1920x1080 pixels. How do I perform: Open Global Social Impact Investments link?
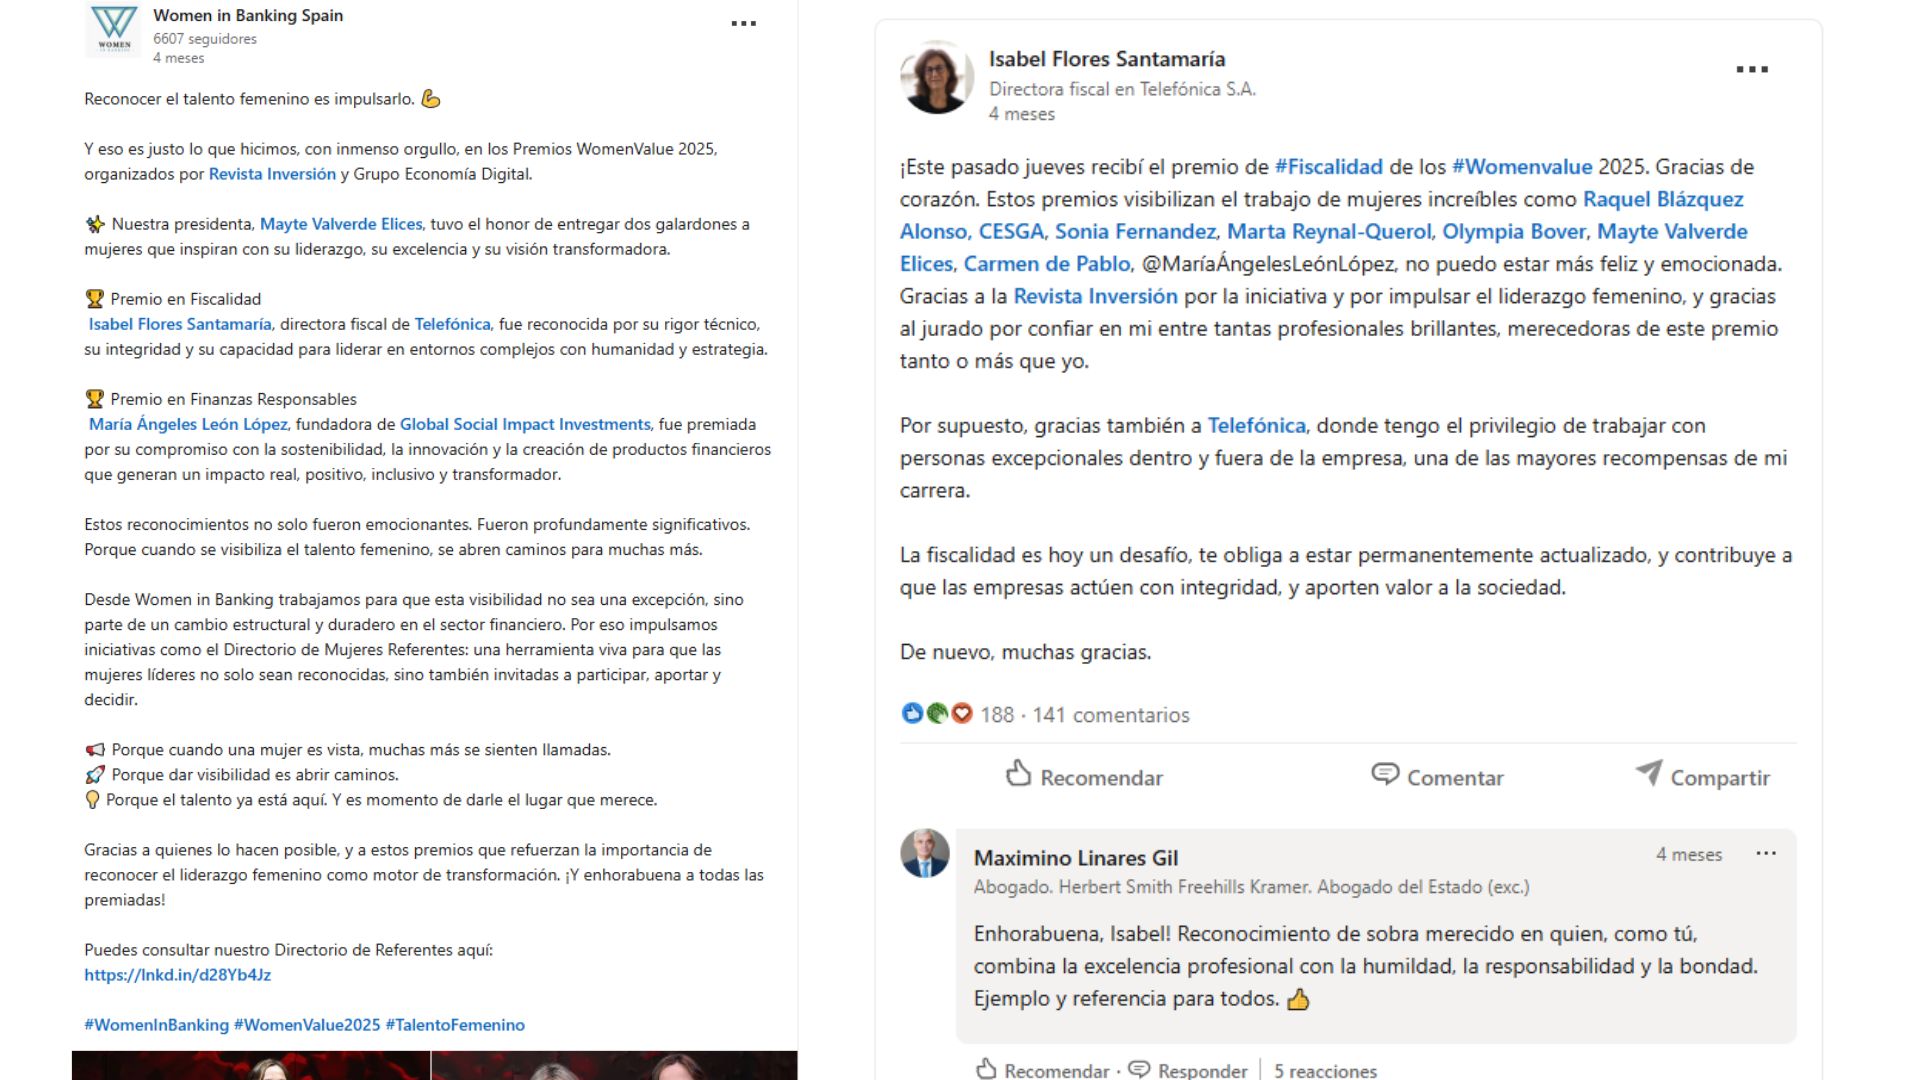tap(525, 424)
